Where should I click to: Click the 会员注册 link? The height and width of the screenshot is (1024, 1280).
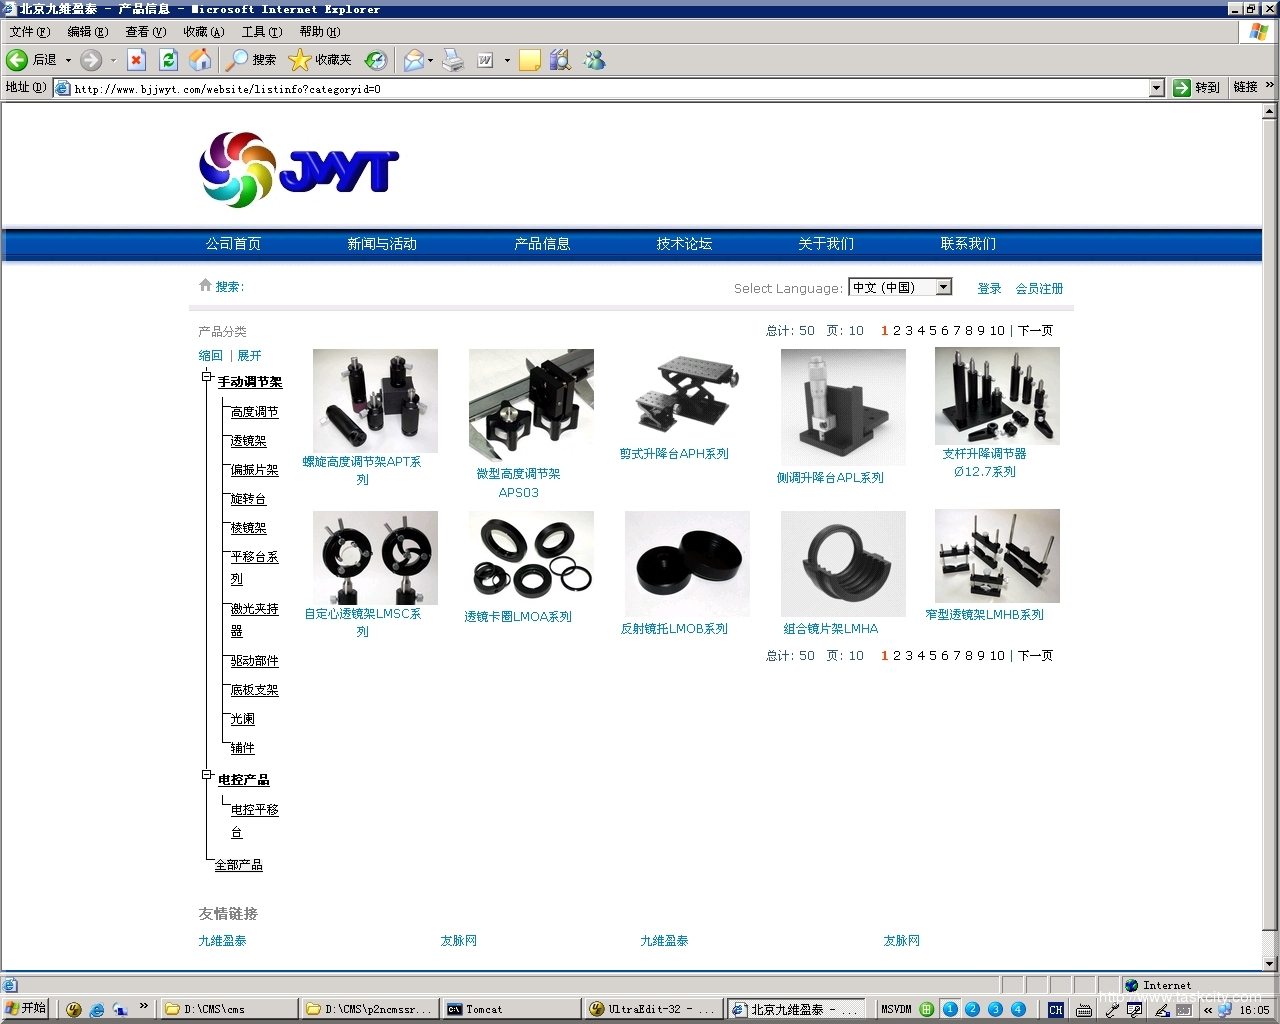click(x=1039, y=289)
